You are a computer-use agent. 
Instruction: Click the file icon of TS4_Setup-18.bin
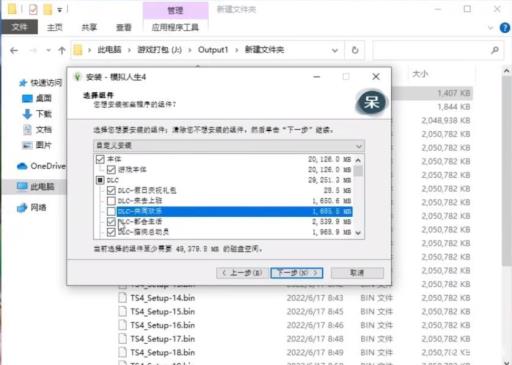123,352
